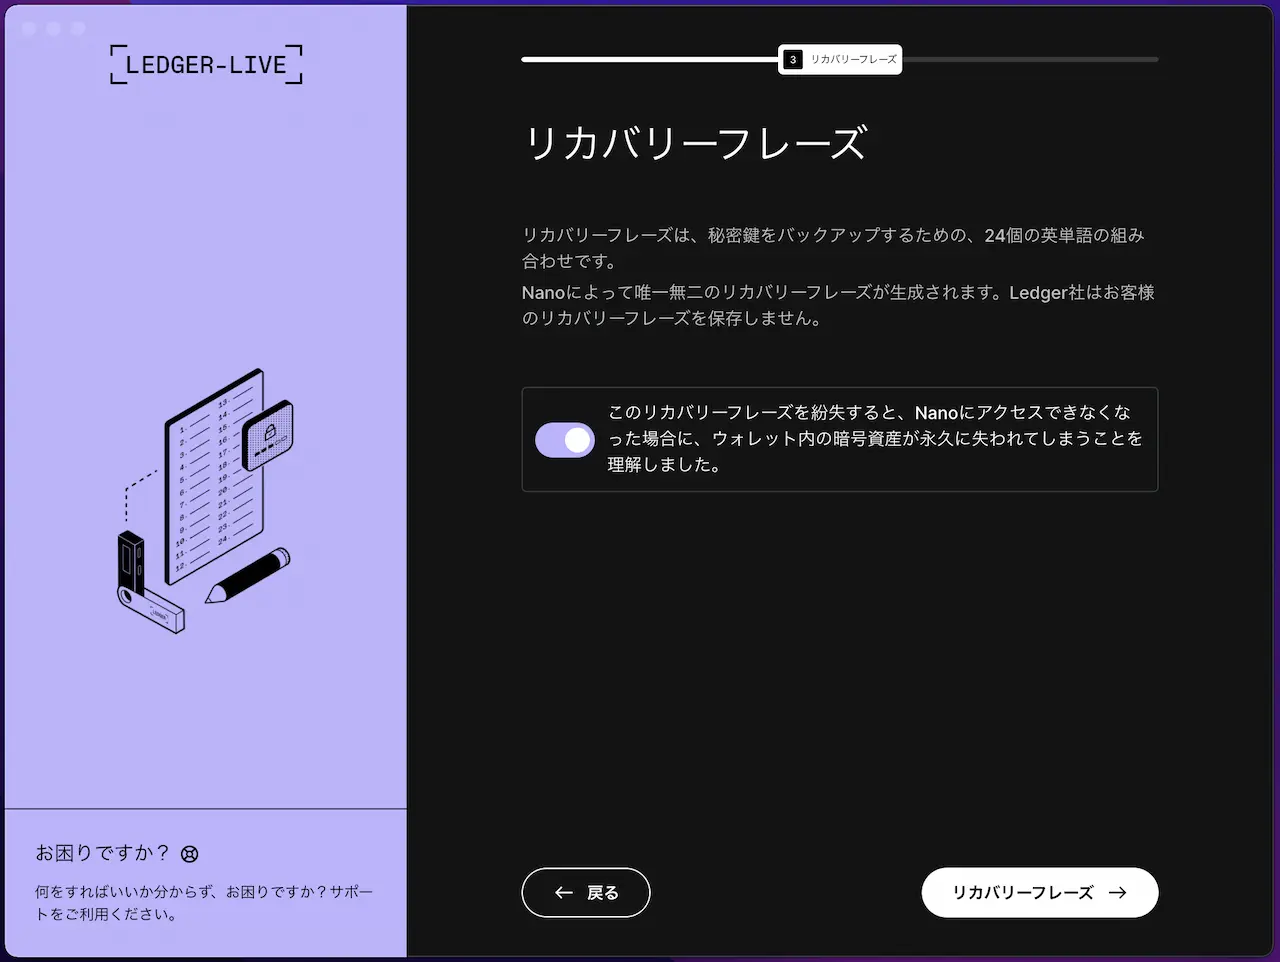Click the LEDGER-LIVE logo
1280x962 pixels.
206,65
